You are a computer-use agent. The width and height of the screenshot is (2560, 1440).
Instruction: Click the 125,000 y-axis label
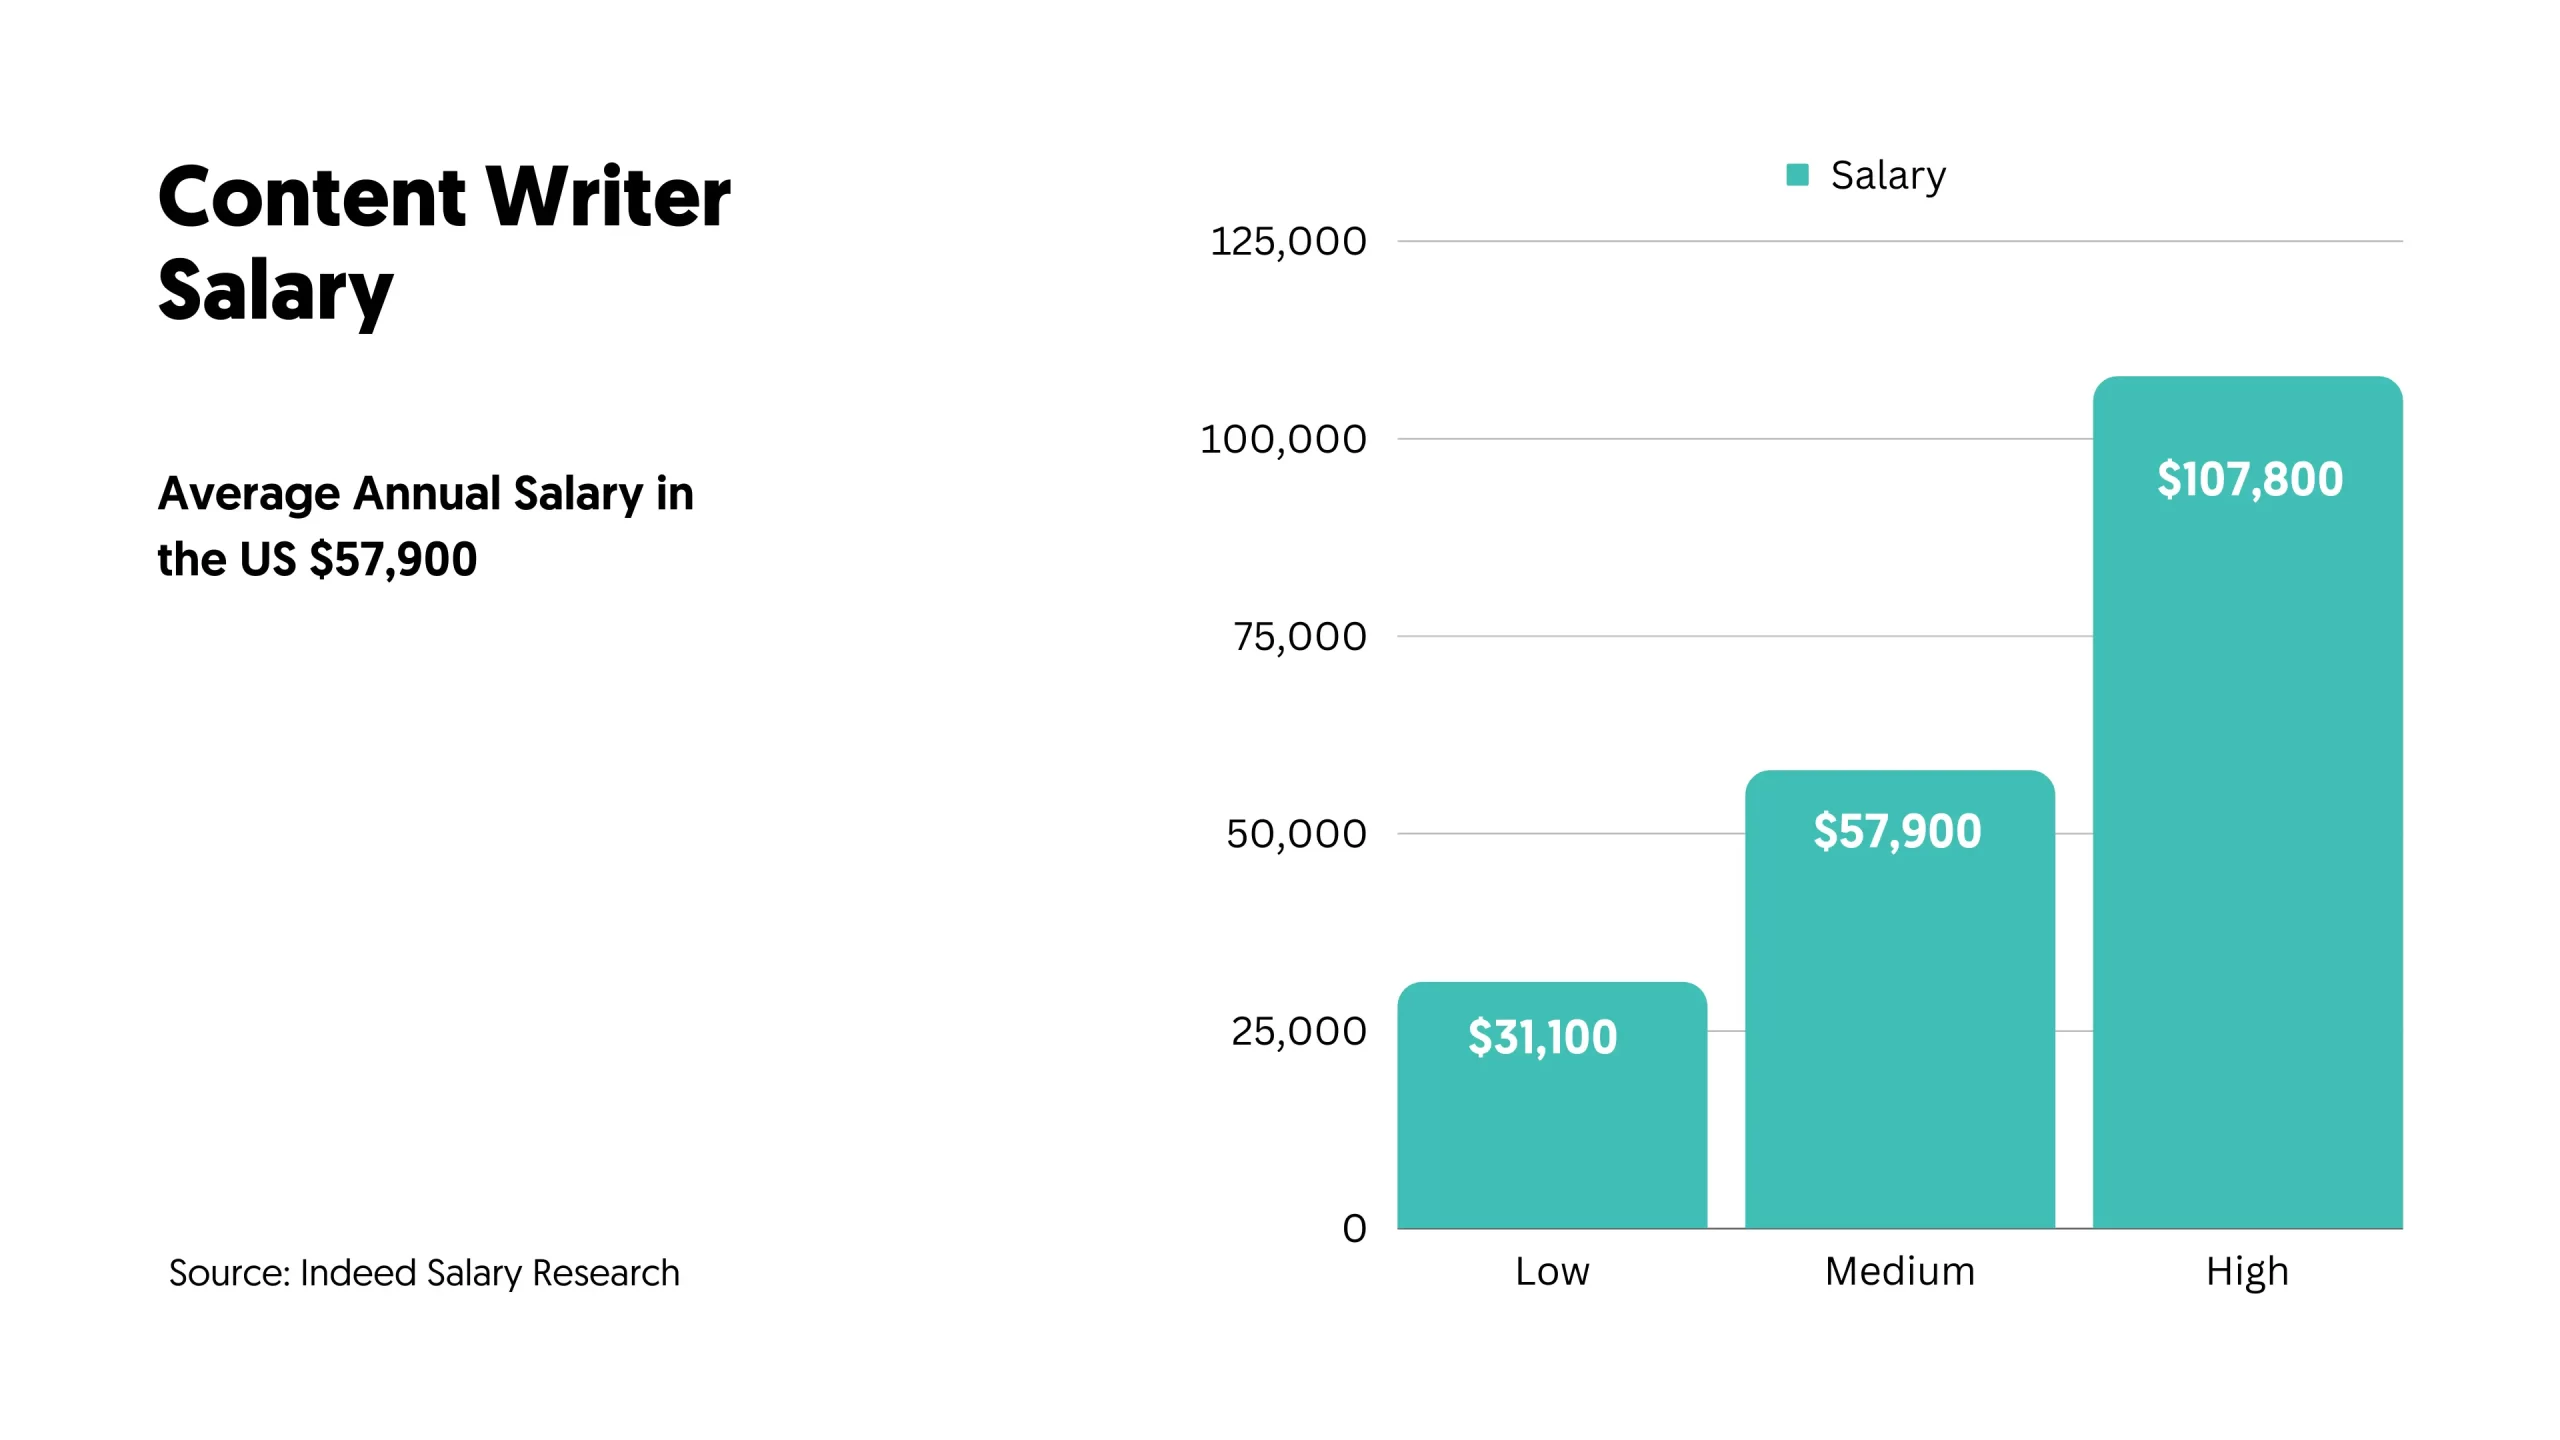(1288, 241)
